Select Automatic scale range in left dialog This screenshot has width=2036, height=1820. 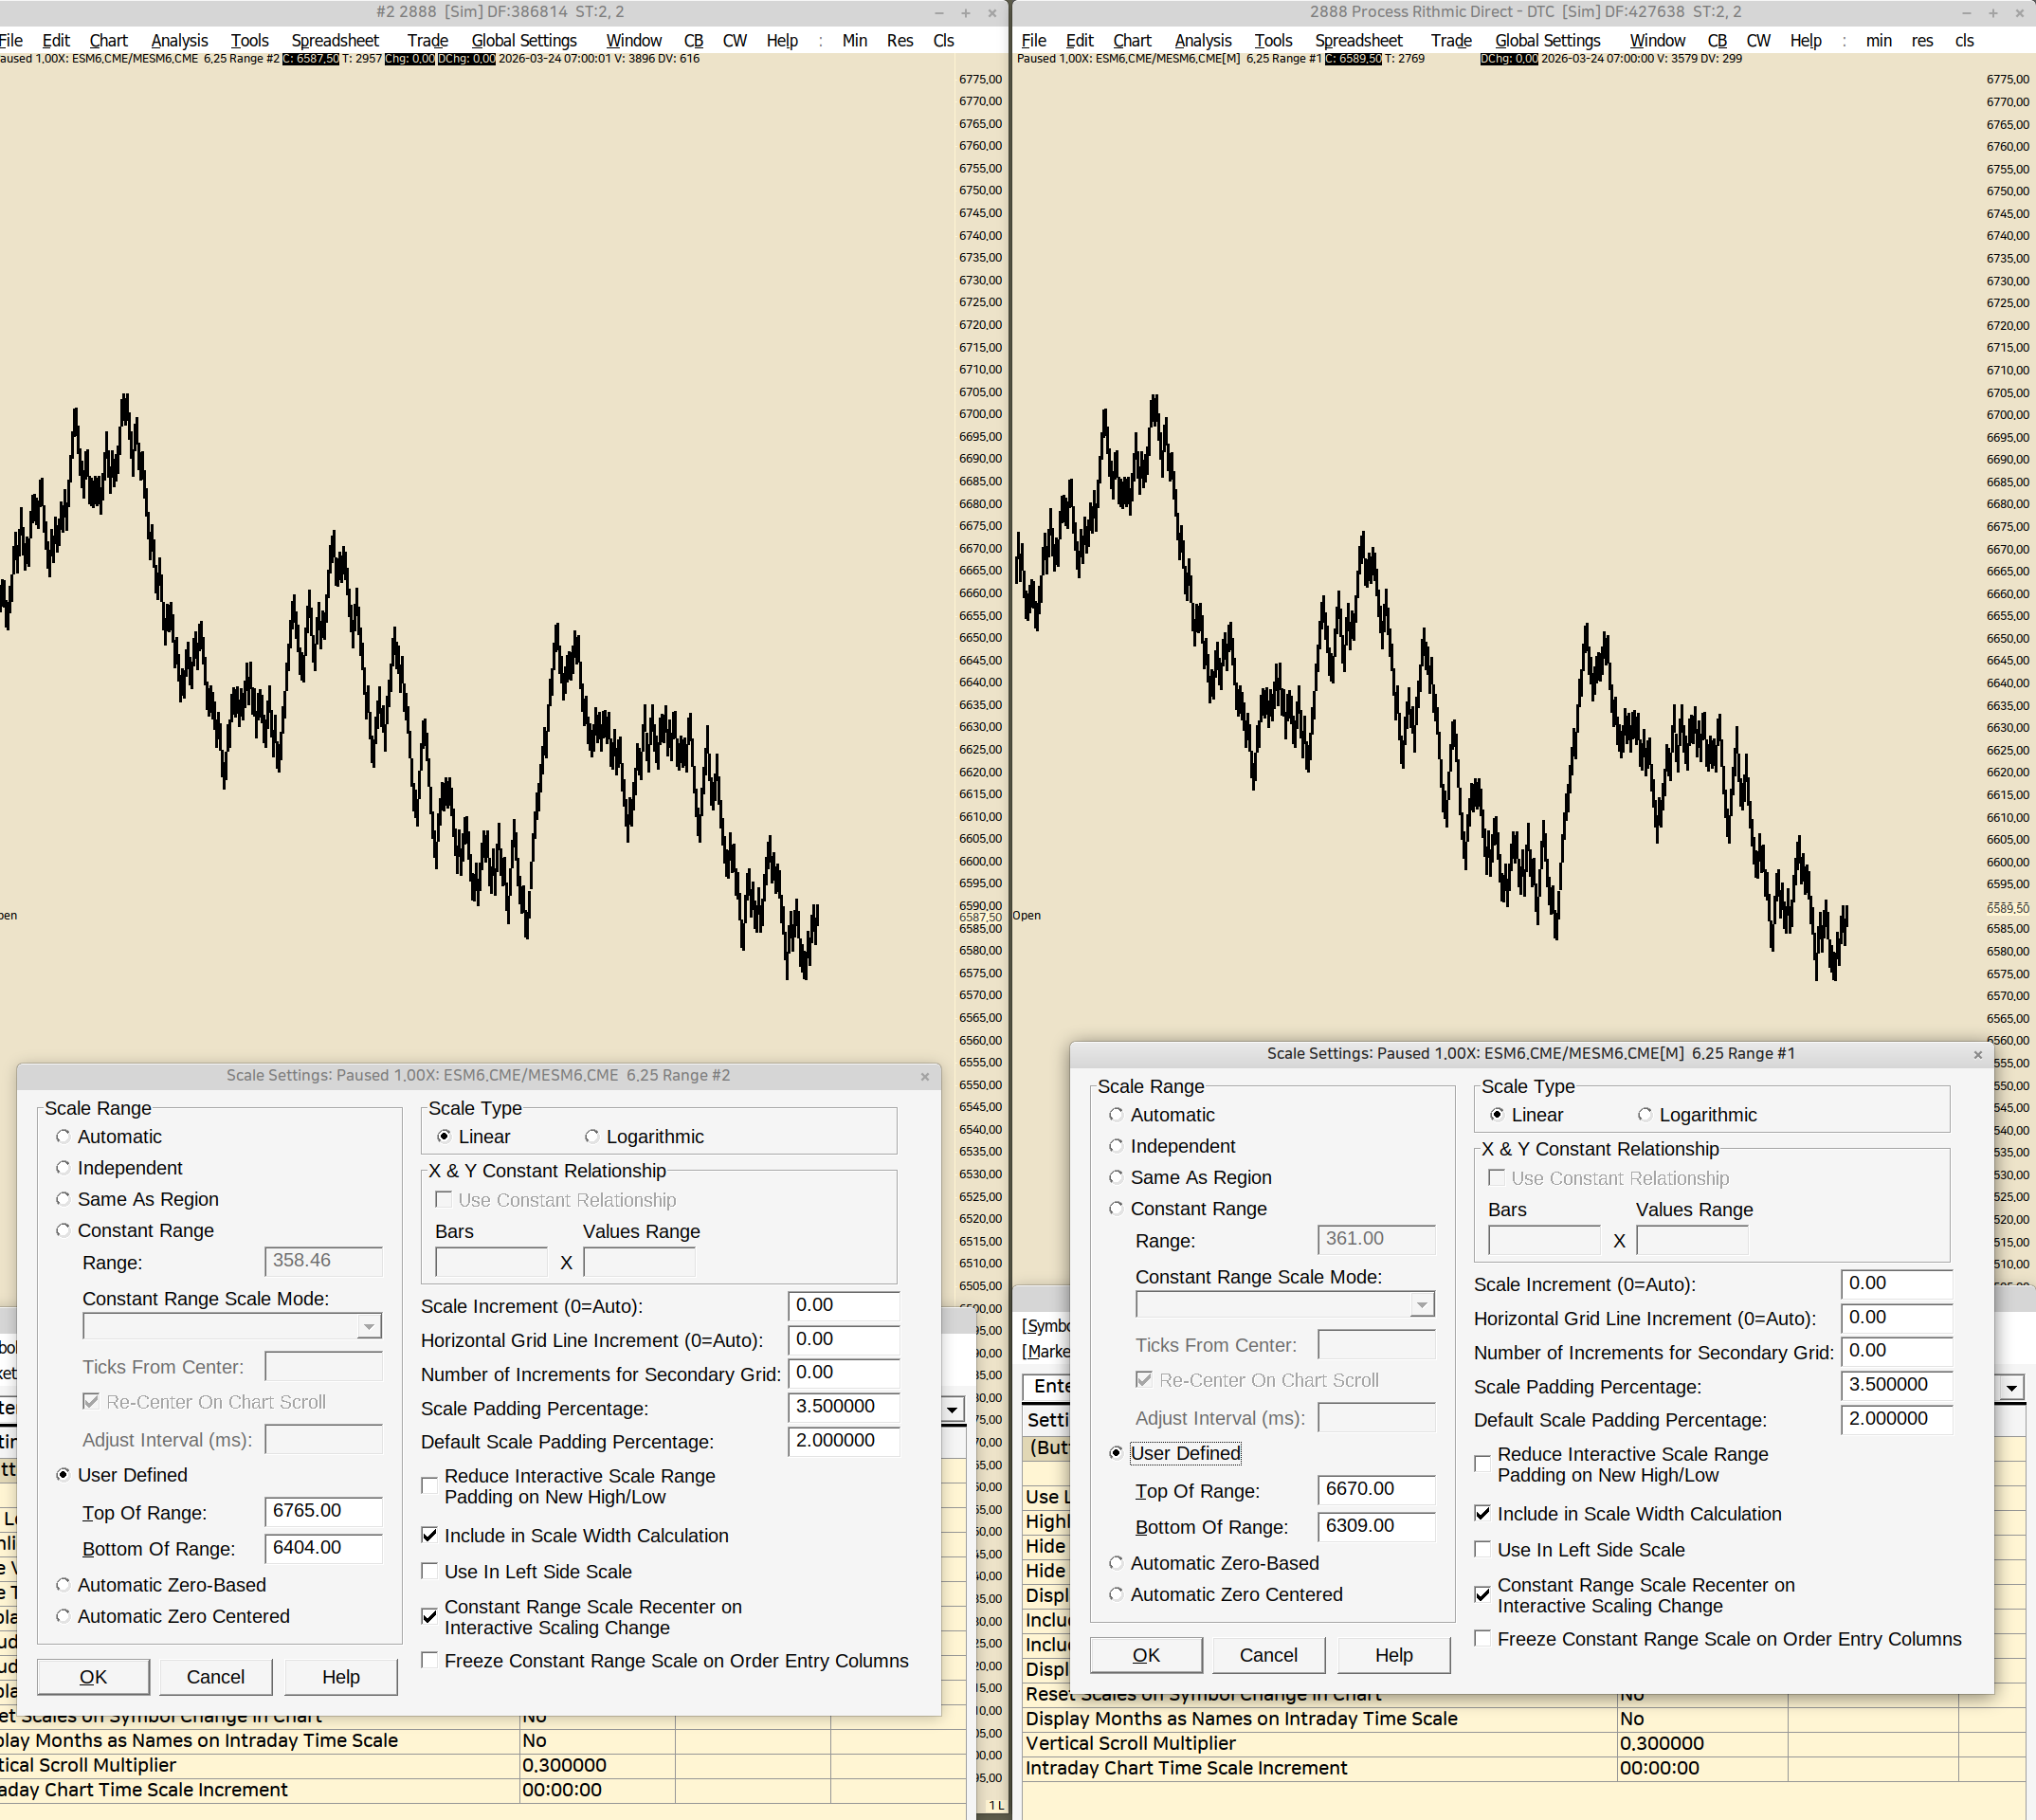click(63, 1136)
